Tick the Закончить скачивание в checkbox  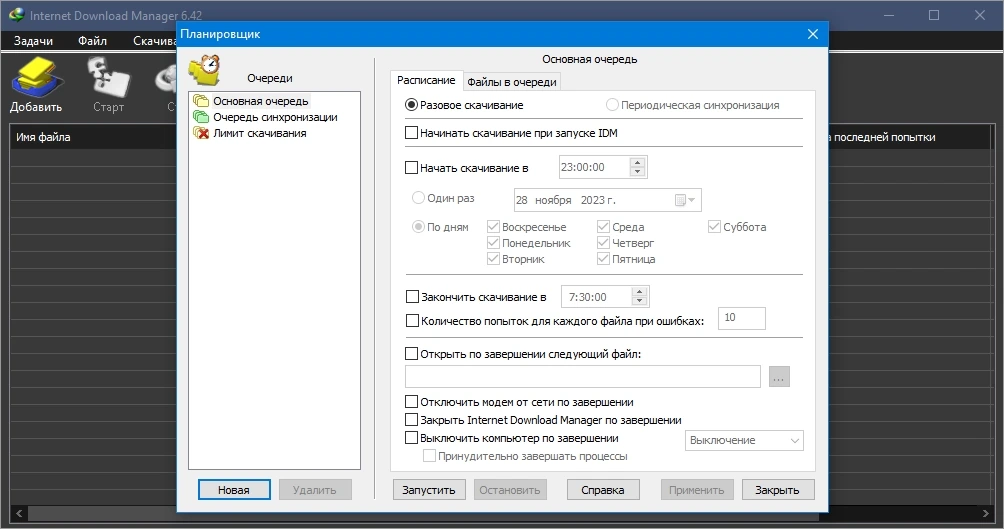(x=412, y=297)
